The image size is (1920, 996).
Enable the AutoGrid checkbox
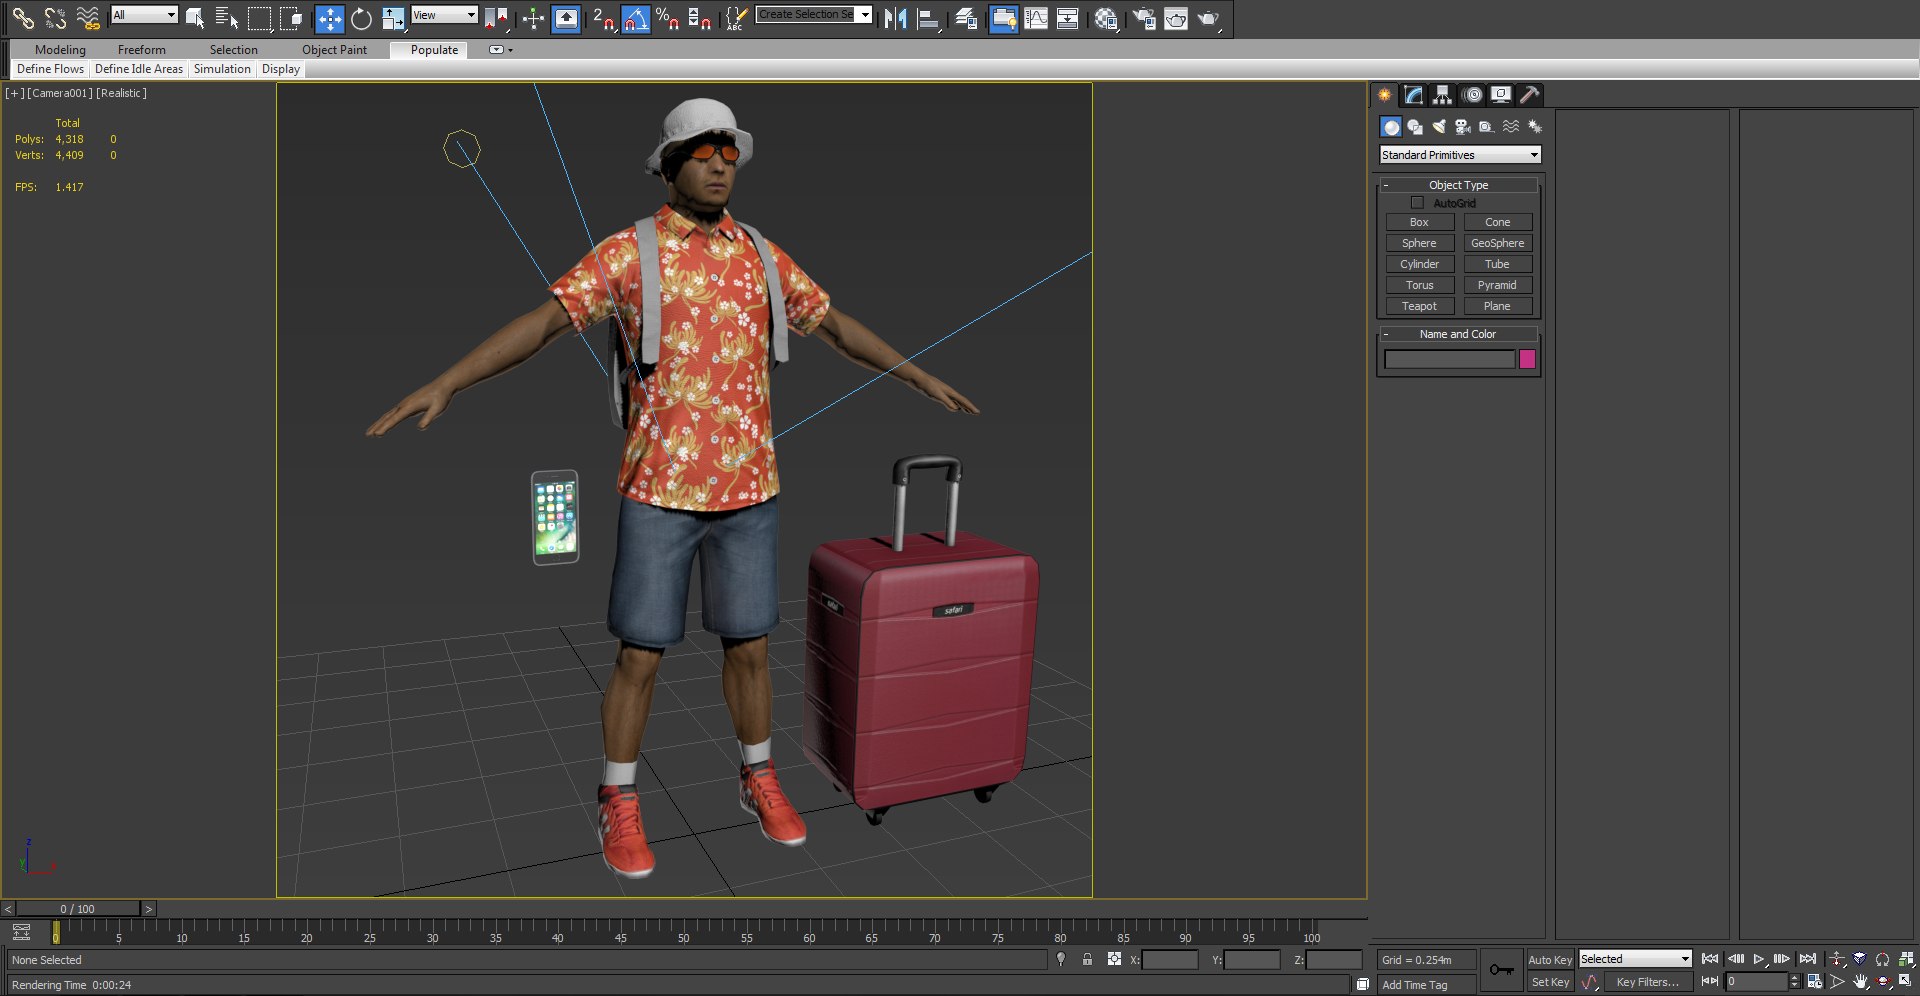[1417, 203]
